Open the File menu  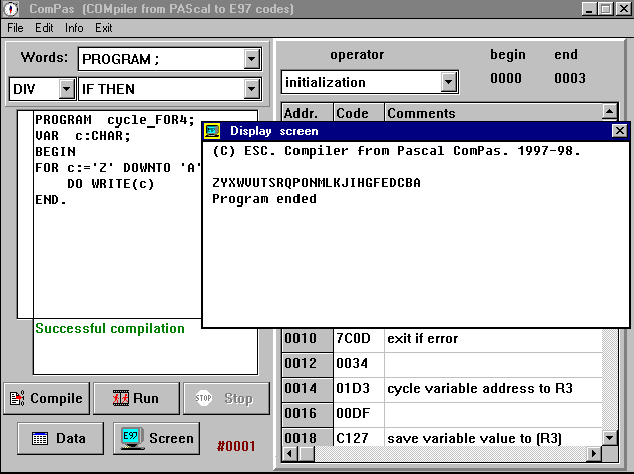pyautogui.click(x=15, y=28)
